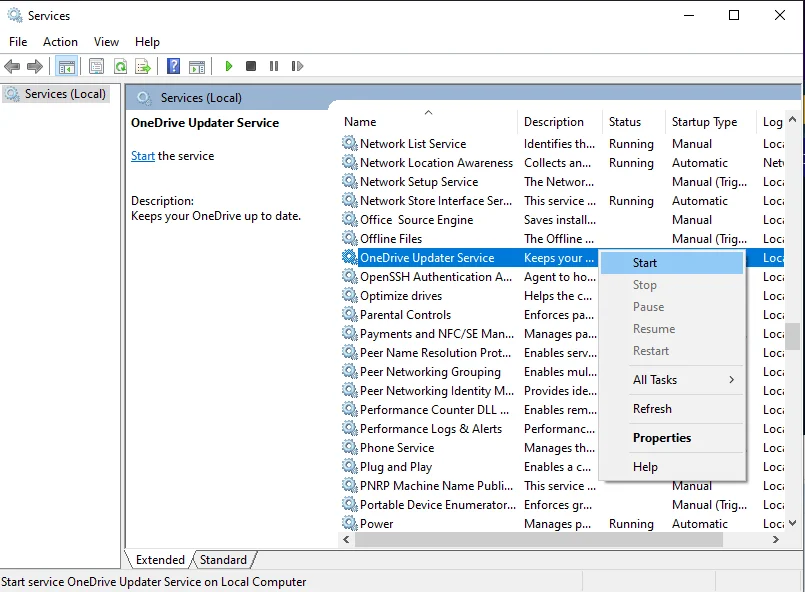Viewport: 805px width, 592px height.
Task: Select the Peer Networking Grouping row
Action: coord(469,372)
